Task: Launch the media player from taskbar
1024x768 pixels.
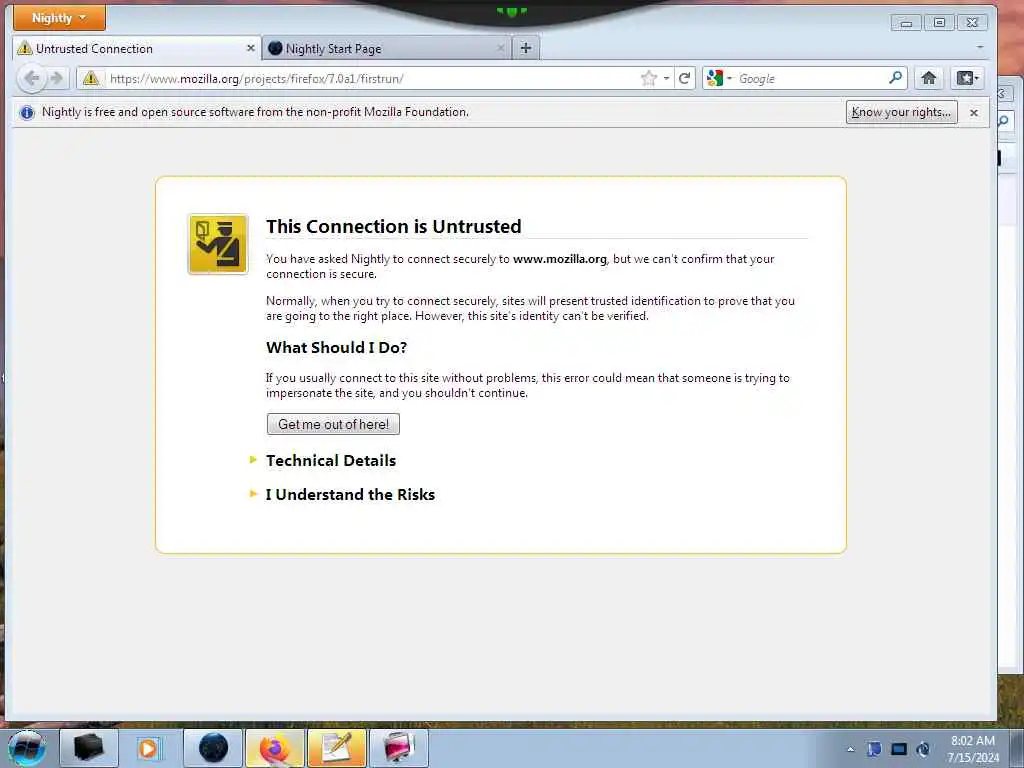Action: click(149, 748)
